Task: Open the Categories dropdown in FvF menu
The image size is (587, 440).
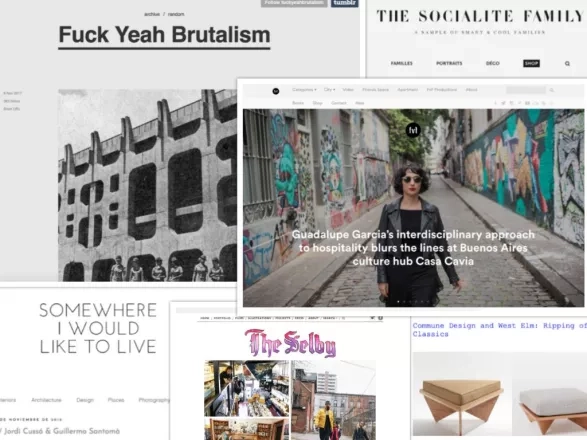Action: [304, 90]
